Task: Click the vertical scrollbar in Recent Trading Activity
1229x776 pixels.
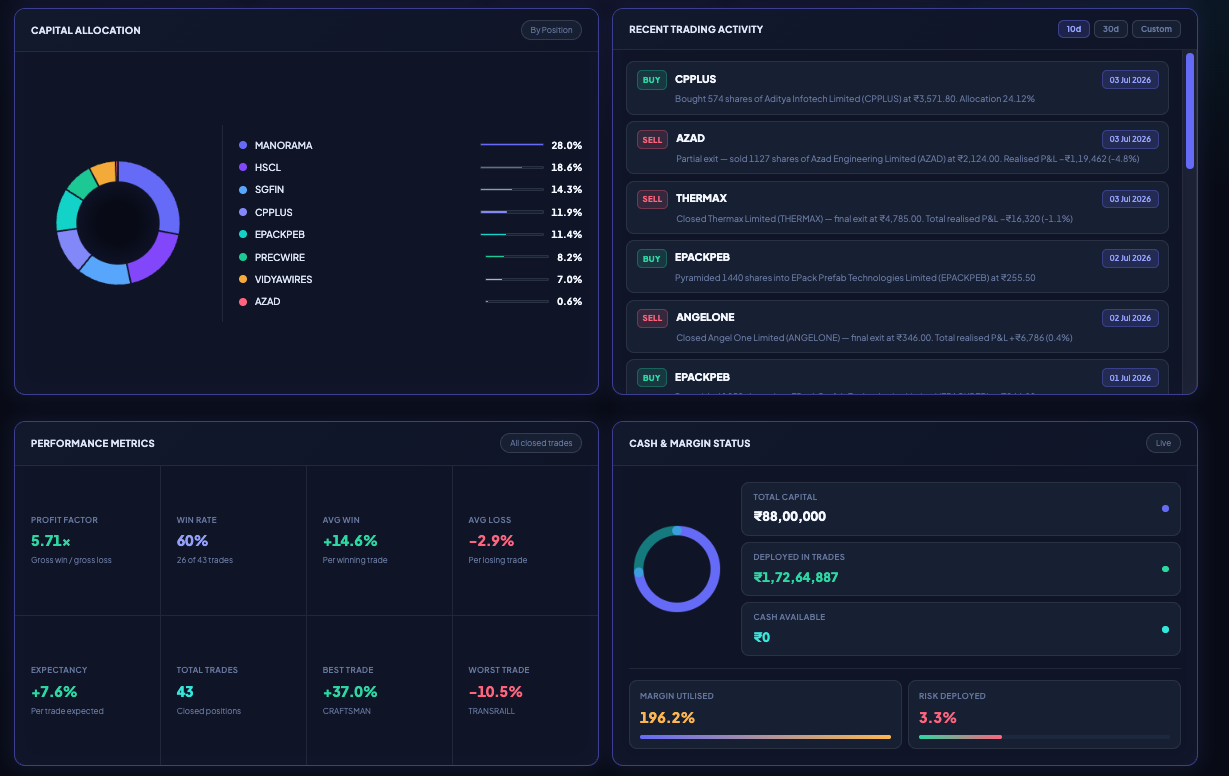Action: [1190, 110]
